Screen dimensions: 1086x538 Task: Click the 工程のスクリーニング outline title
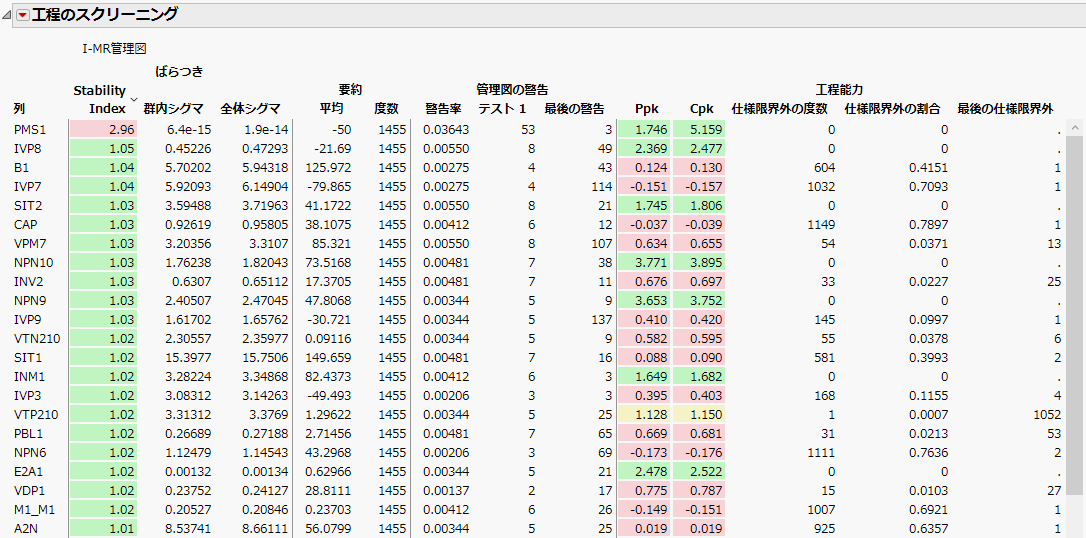pos(105,14)
